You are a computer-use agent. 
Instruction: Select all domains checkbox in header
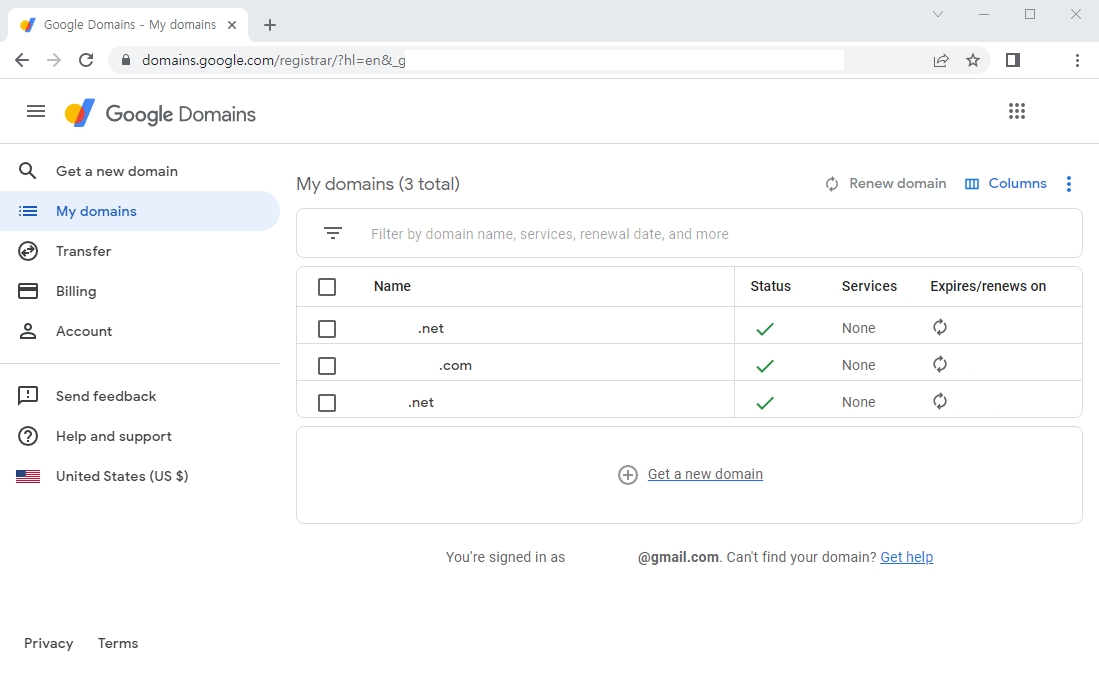tap(327, 287)
